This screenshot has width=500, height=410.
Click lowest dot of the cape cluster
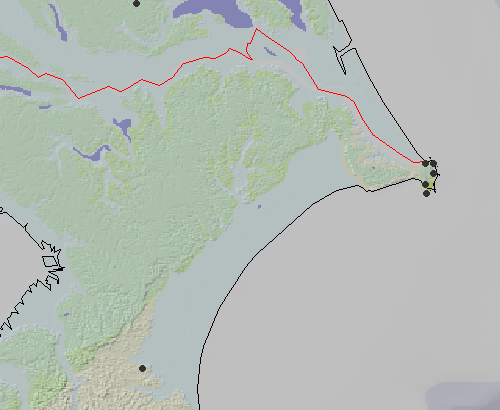pos(426,193)
